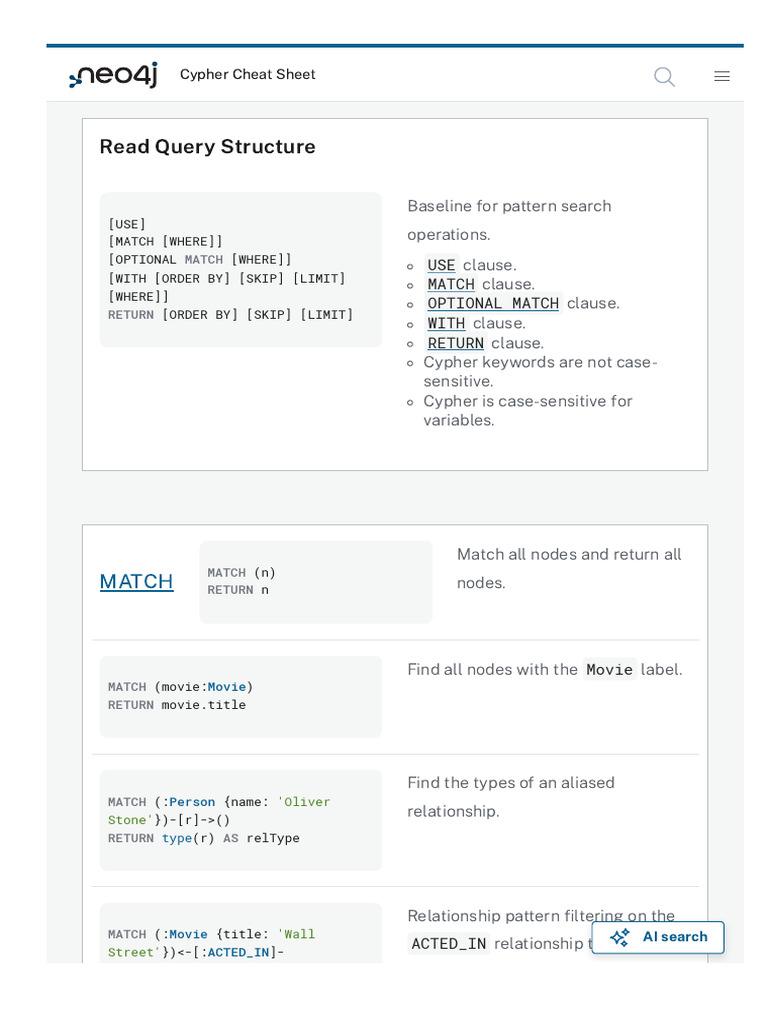Open the MATCH clause link in list
This screenshot has height=1024, width=768.
451,284
